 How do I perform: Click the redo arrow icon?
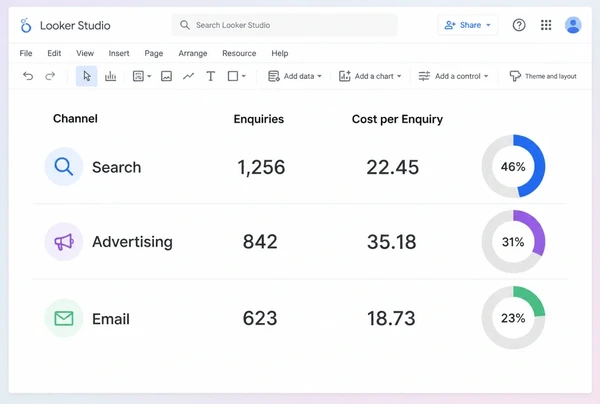pyautogui.click(x=50, y=76)
